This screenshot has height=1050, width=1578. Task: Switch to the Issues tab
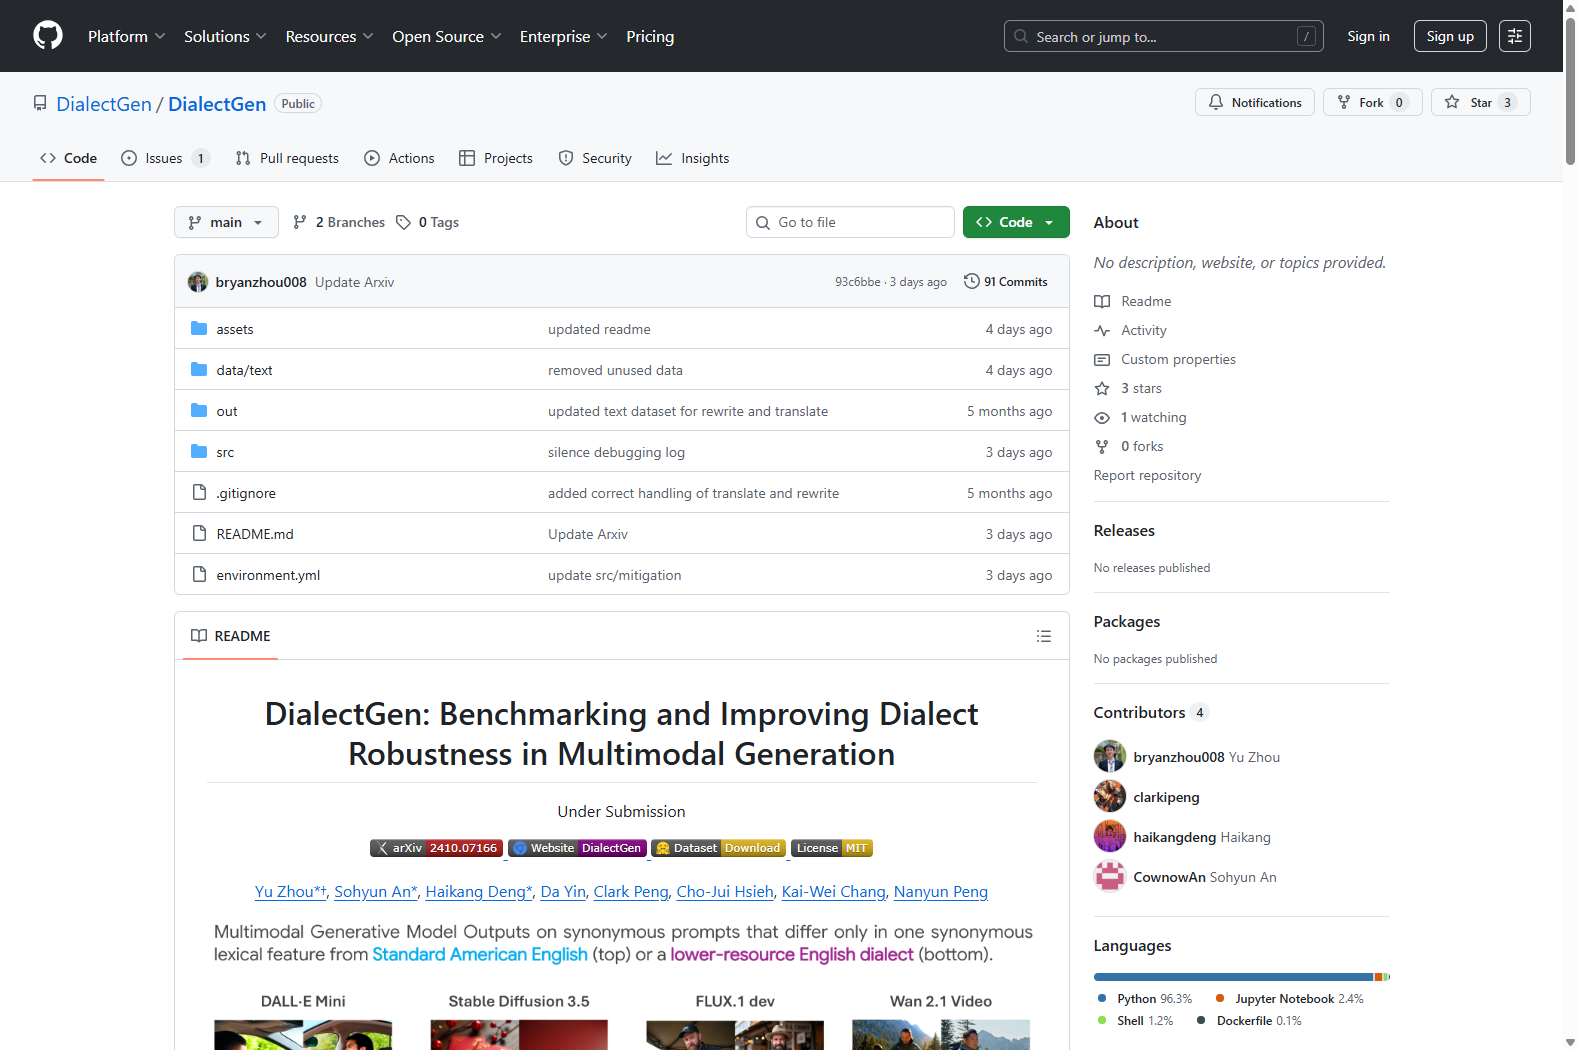[165, 158]
